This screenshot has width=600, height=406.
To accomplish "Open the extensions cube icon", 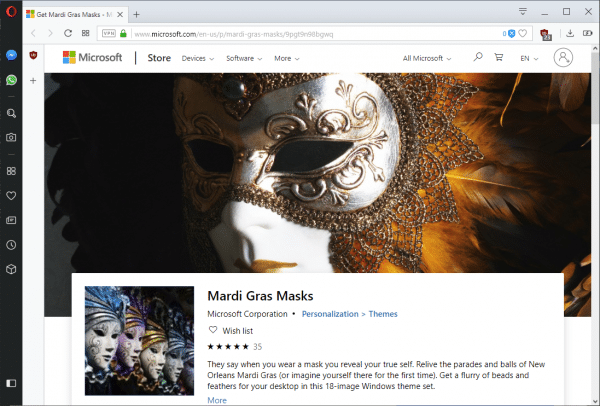I will [11, 269].
